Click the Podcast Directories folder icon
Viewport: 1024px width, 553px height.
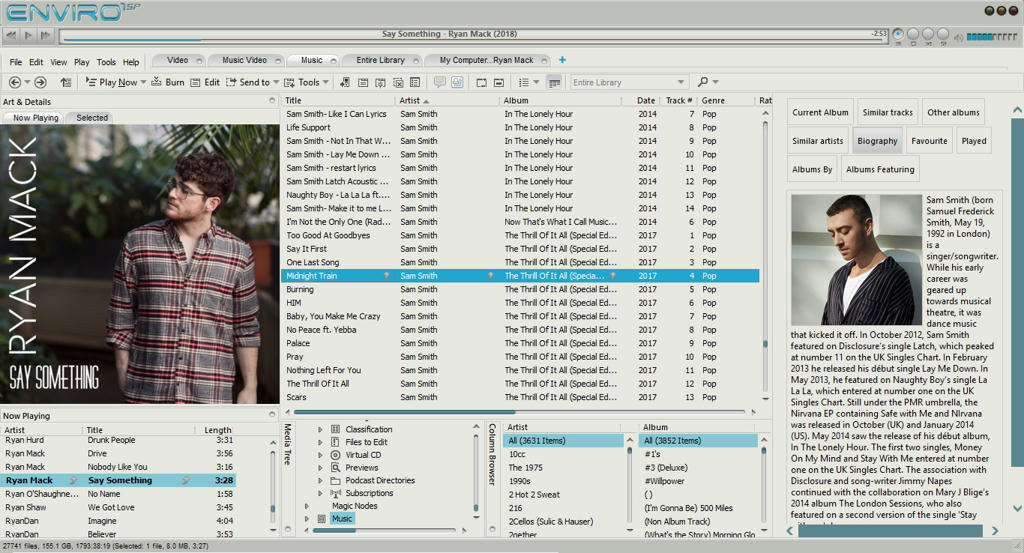pos(336,481)
